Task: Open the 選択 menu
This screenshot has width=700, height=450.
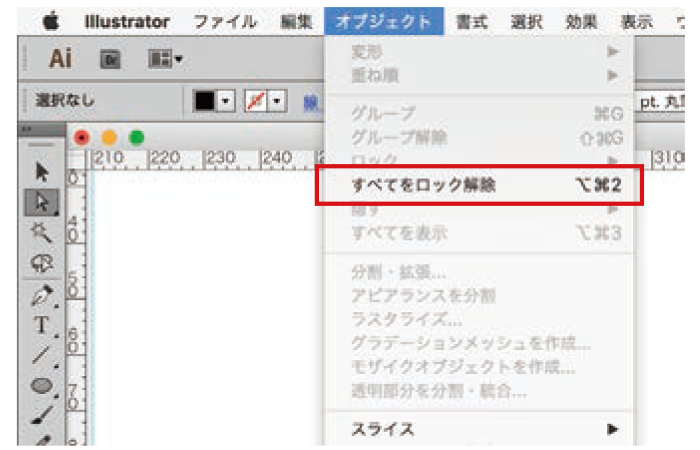Action: [526, 21]
